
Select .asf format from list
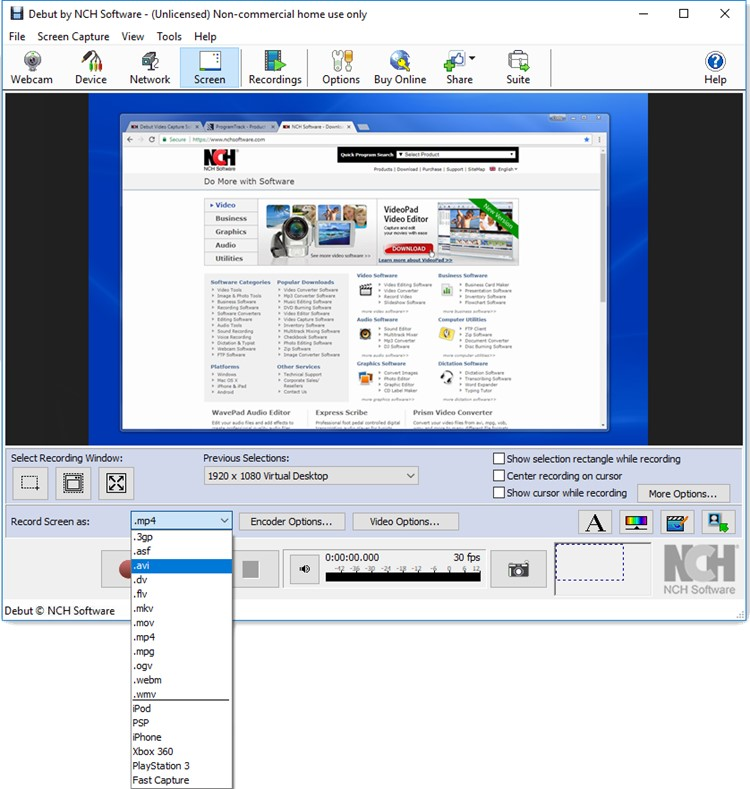coord(182,551)
